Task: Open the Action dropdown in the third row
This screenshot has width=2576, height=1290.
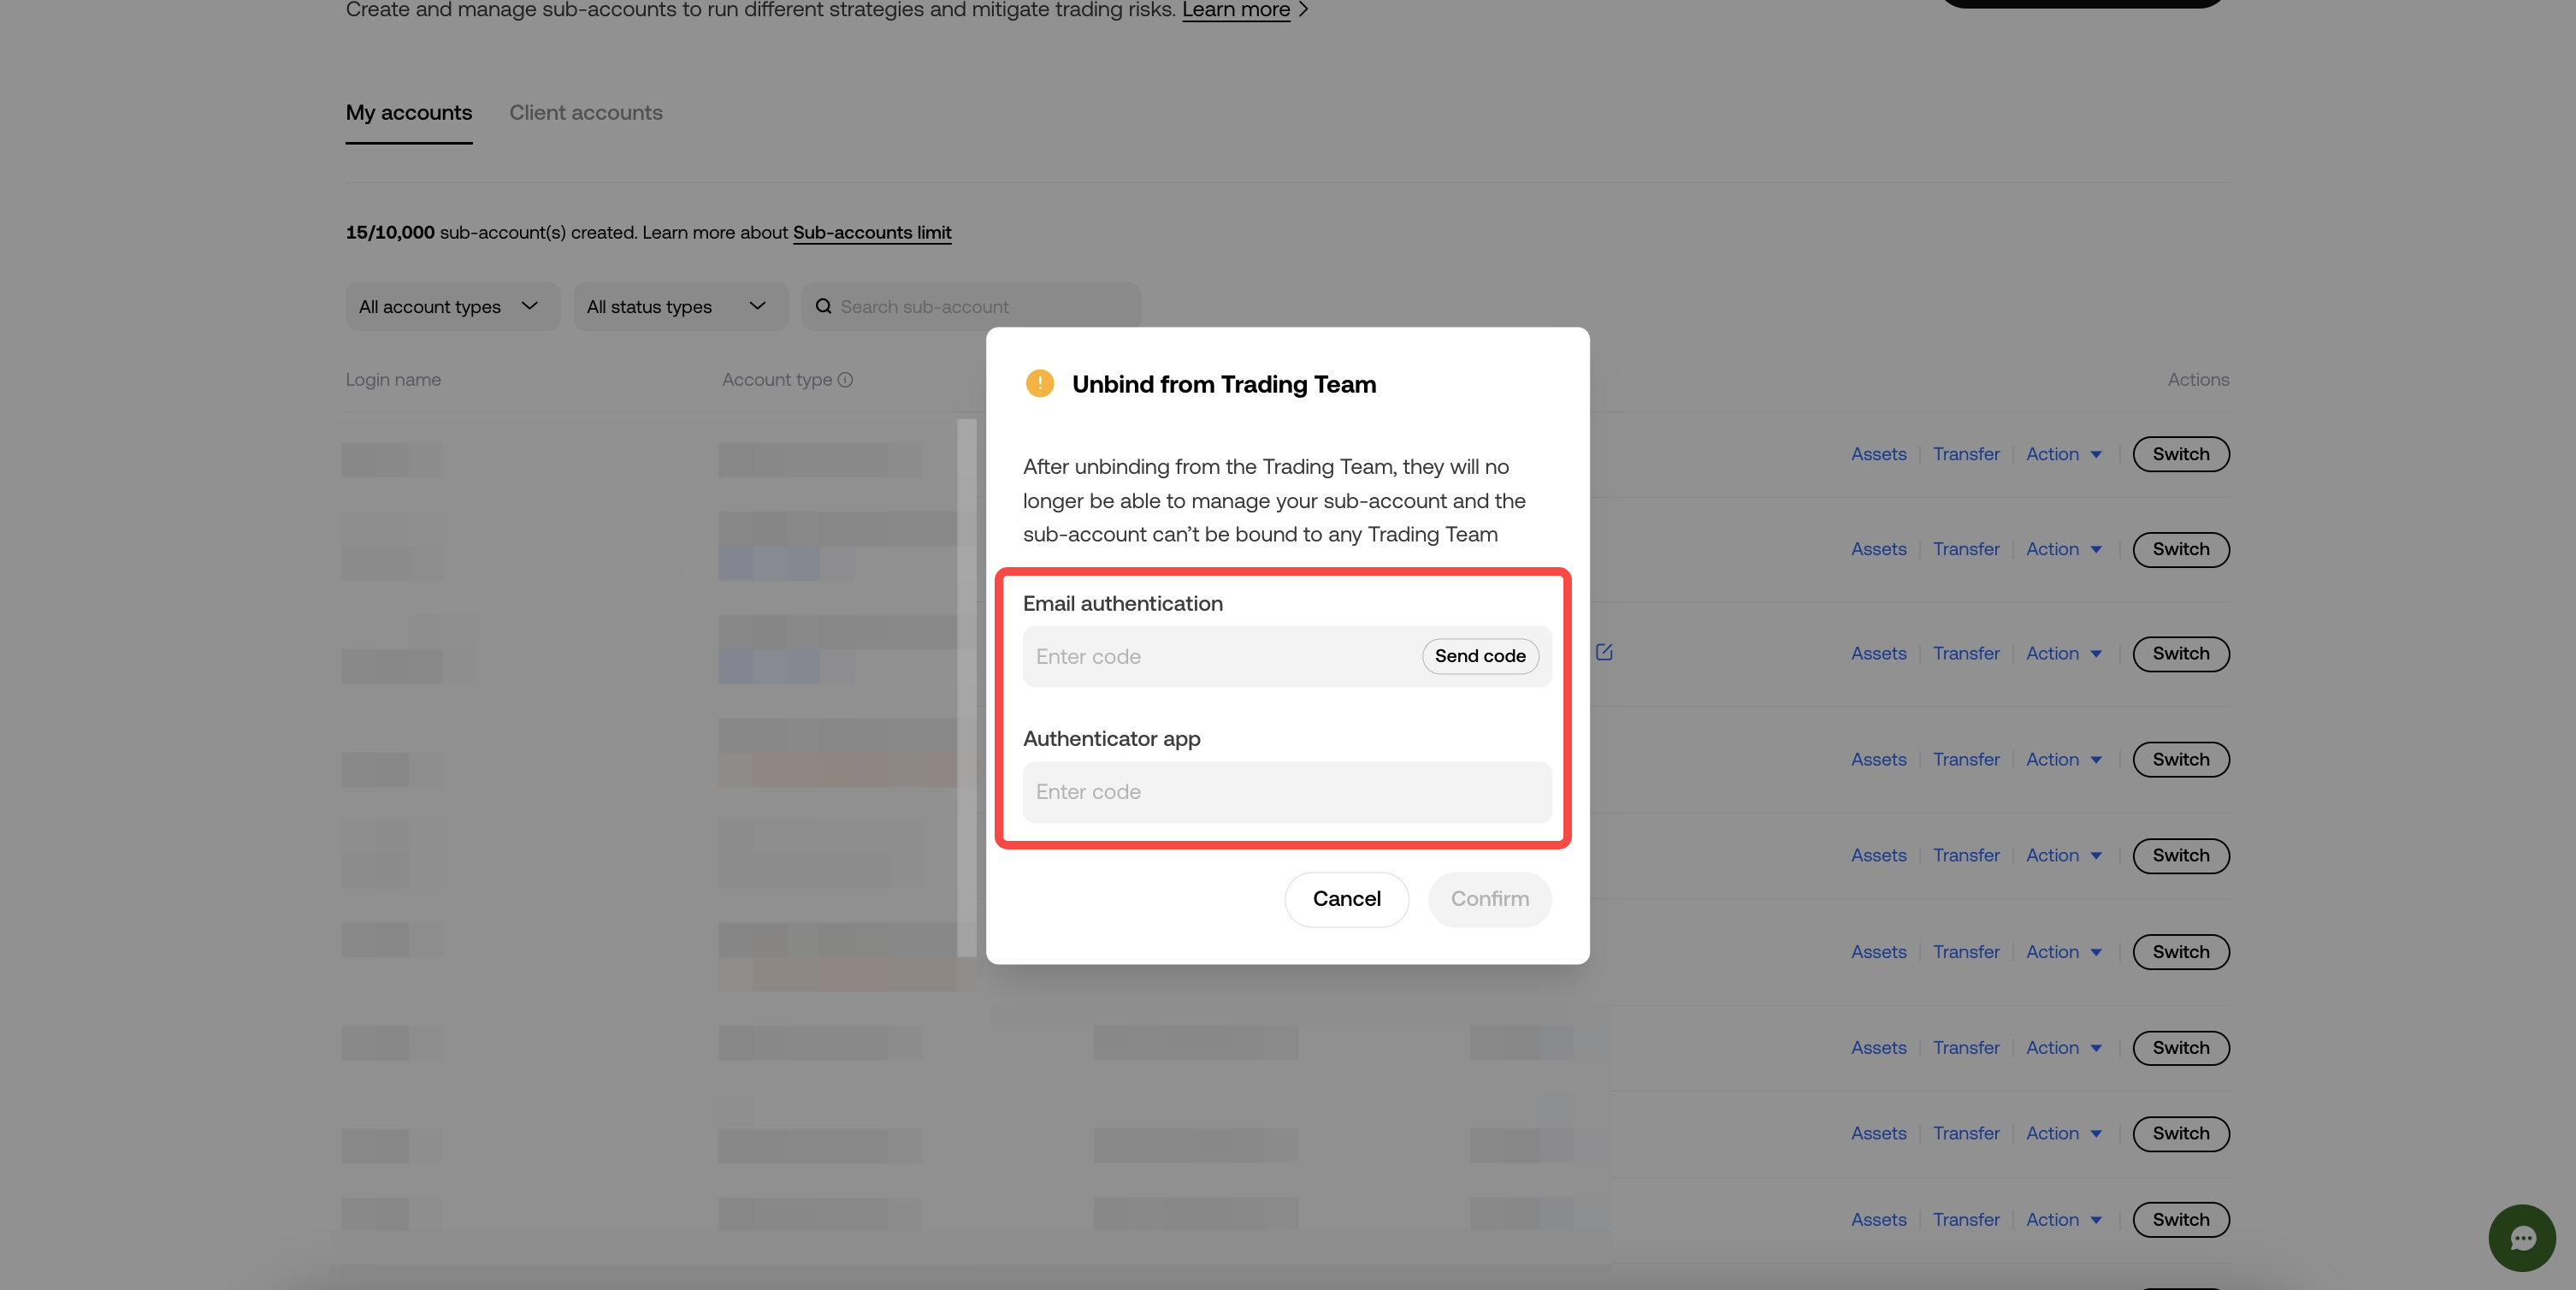Action: (x=2064, y=653)
